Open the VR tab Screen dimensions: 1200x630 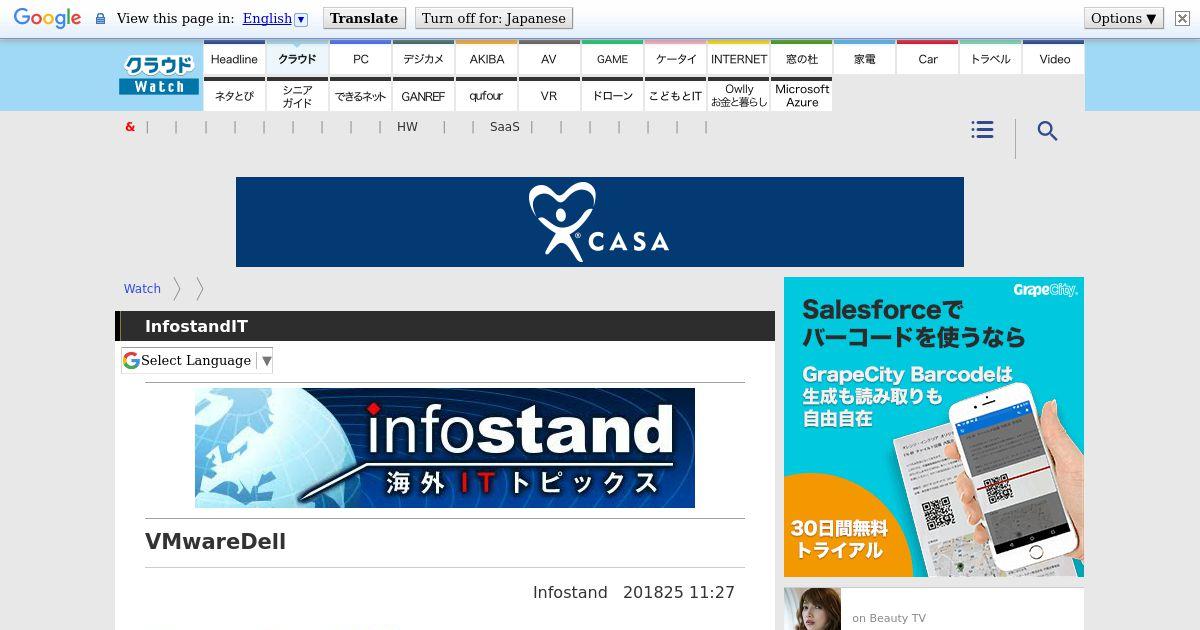click(x=549, y=95)
